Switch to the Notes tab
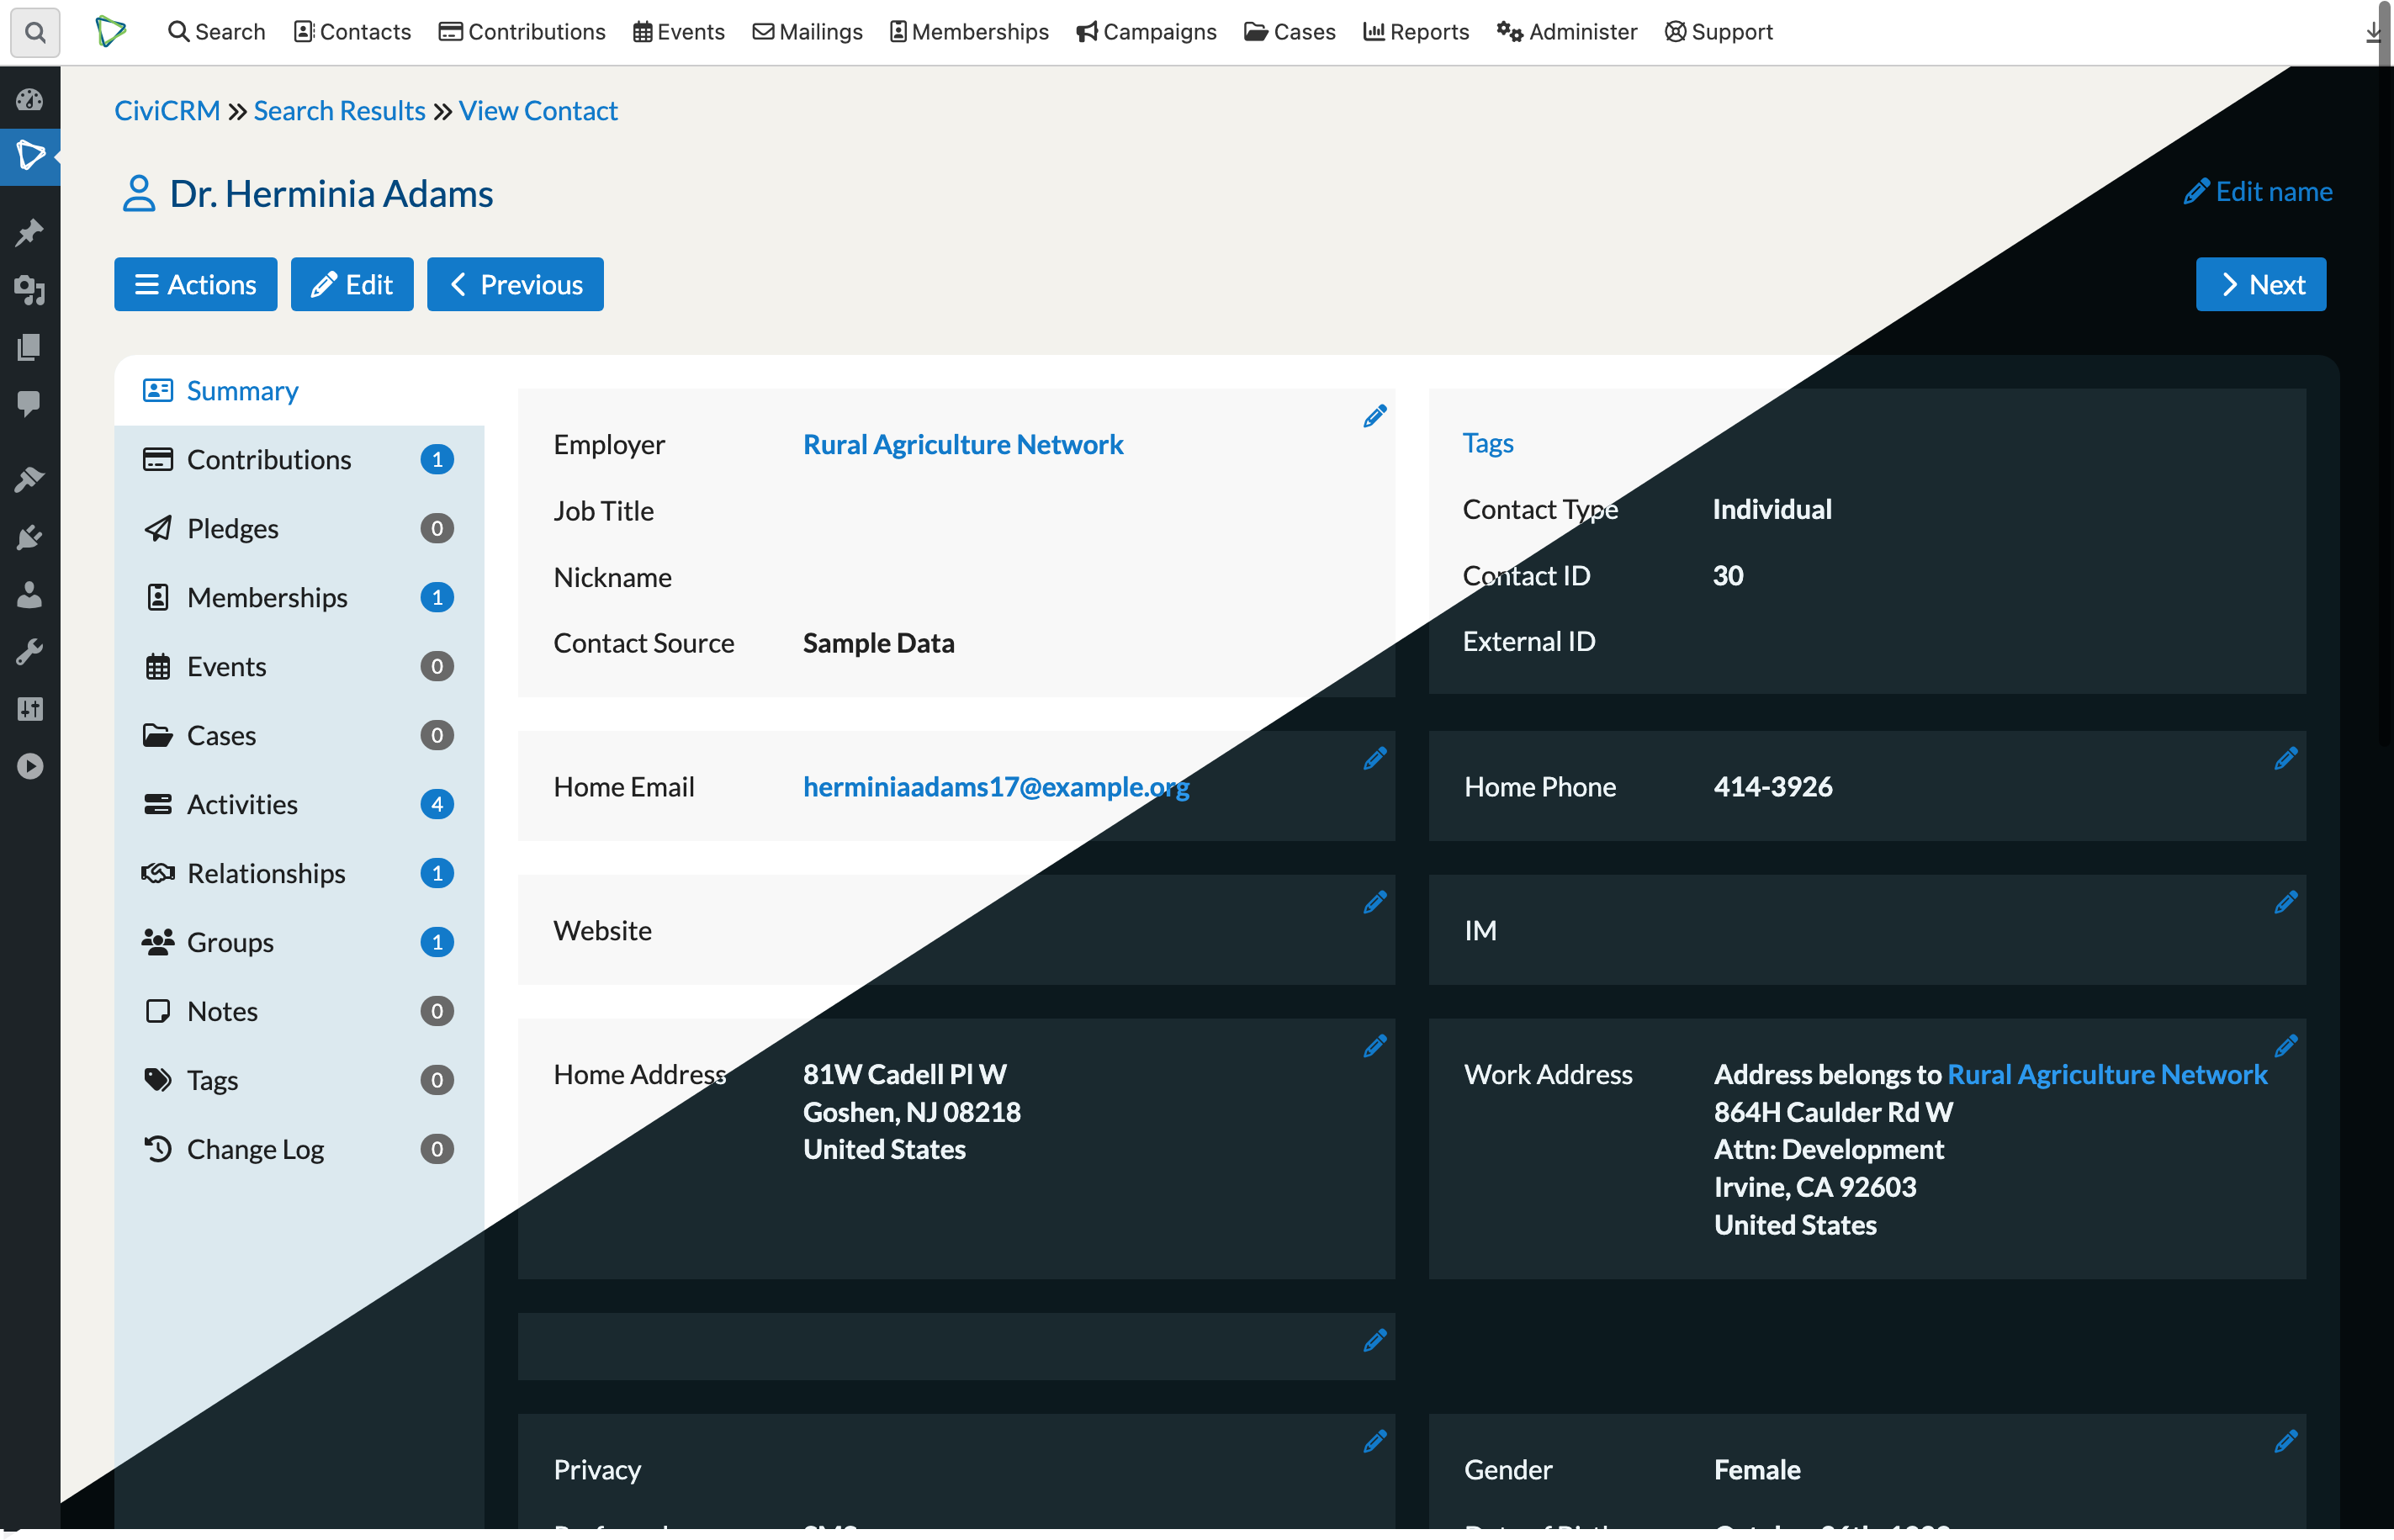 click(x=299, y=1012)
